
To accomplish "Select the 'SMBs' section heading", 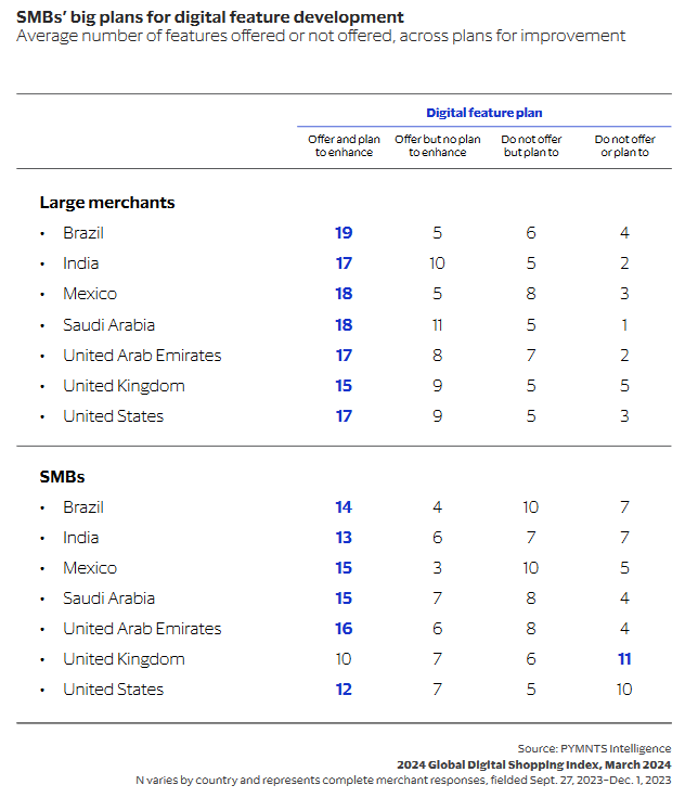I will tap(63, 477).
